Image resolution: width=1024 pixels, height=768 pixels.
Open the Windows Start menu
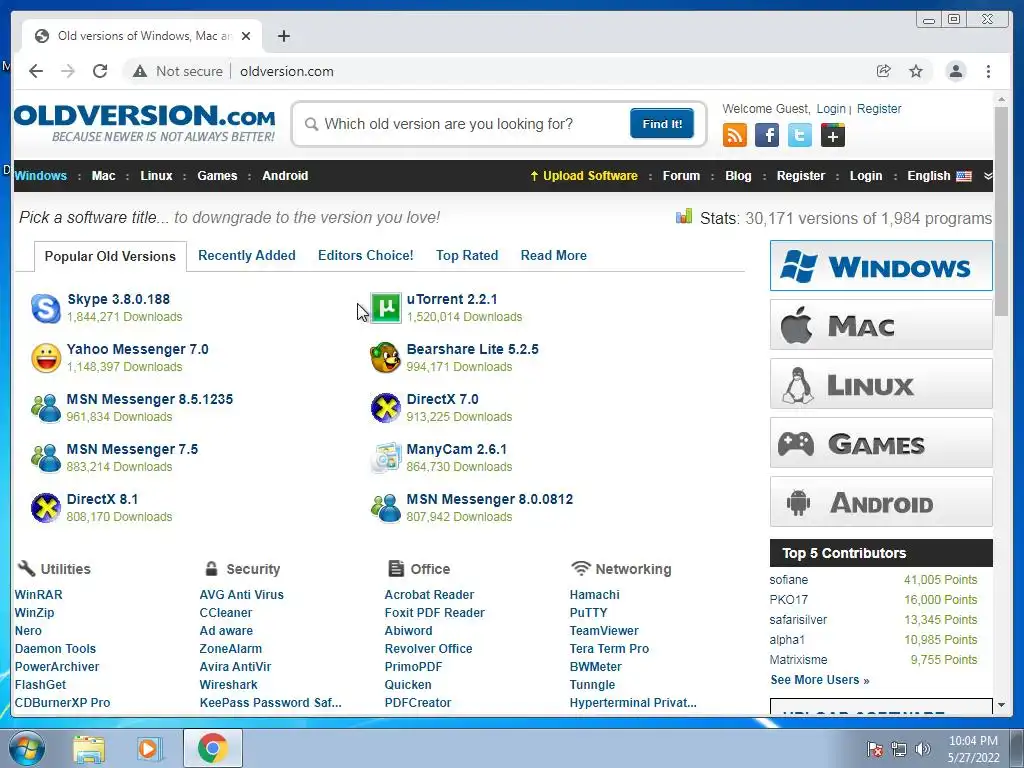tap(25, 748)
